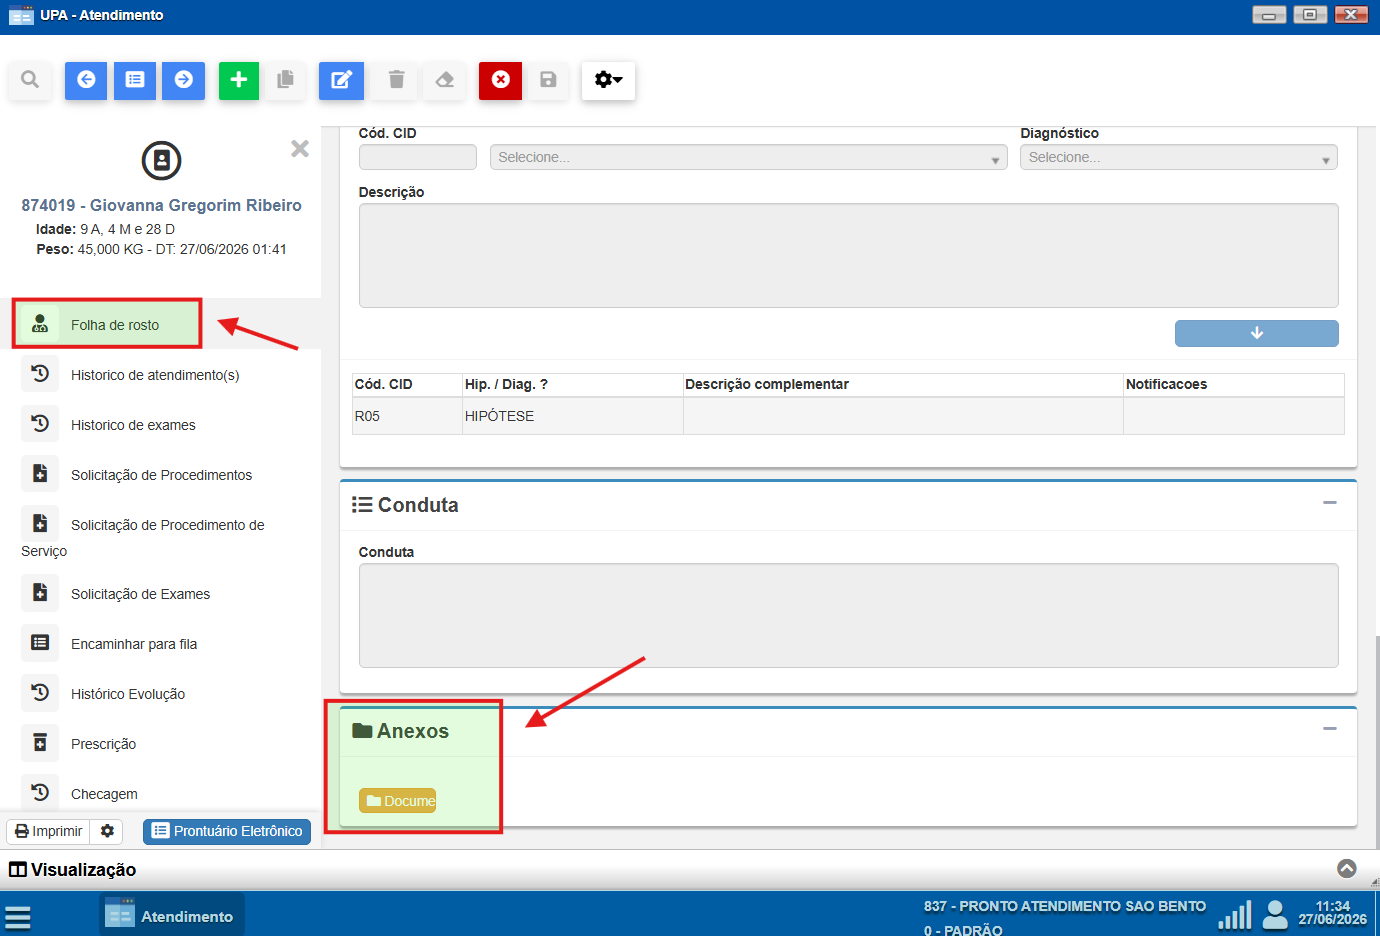
Task: Click the green plus add button
Action: 239,80
